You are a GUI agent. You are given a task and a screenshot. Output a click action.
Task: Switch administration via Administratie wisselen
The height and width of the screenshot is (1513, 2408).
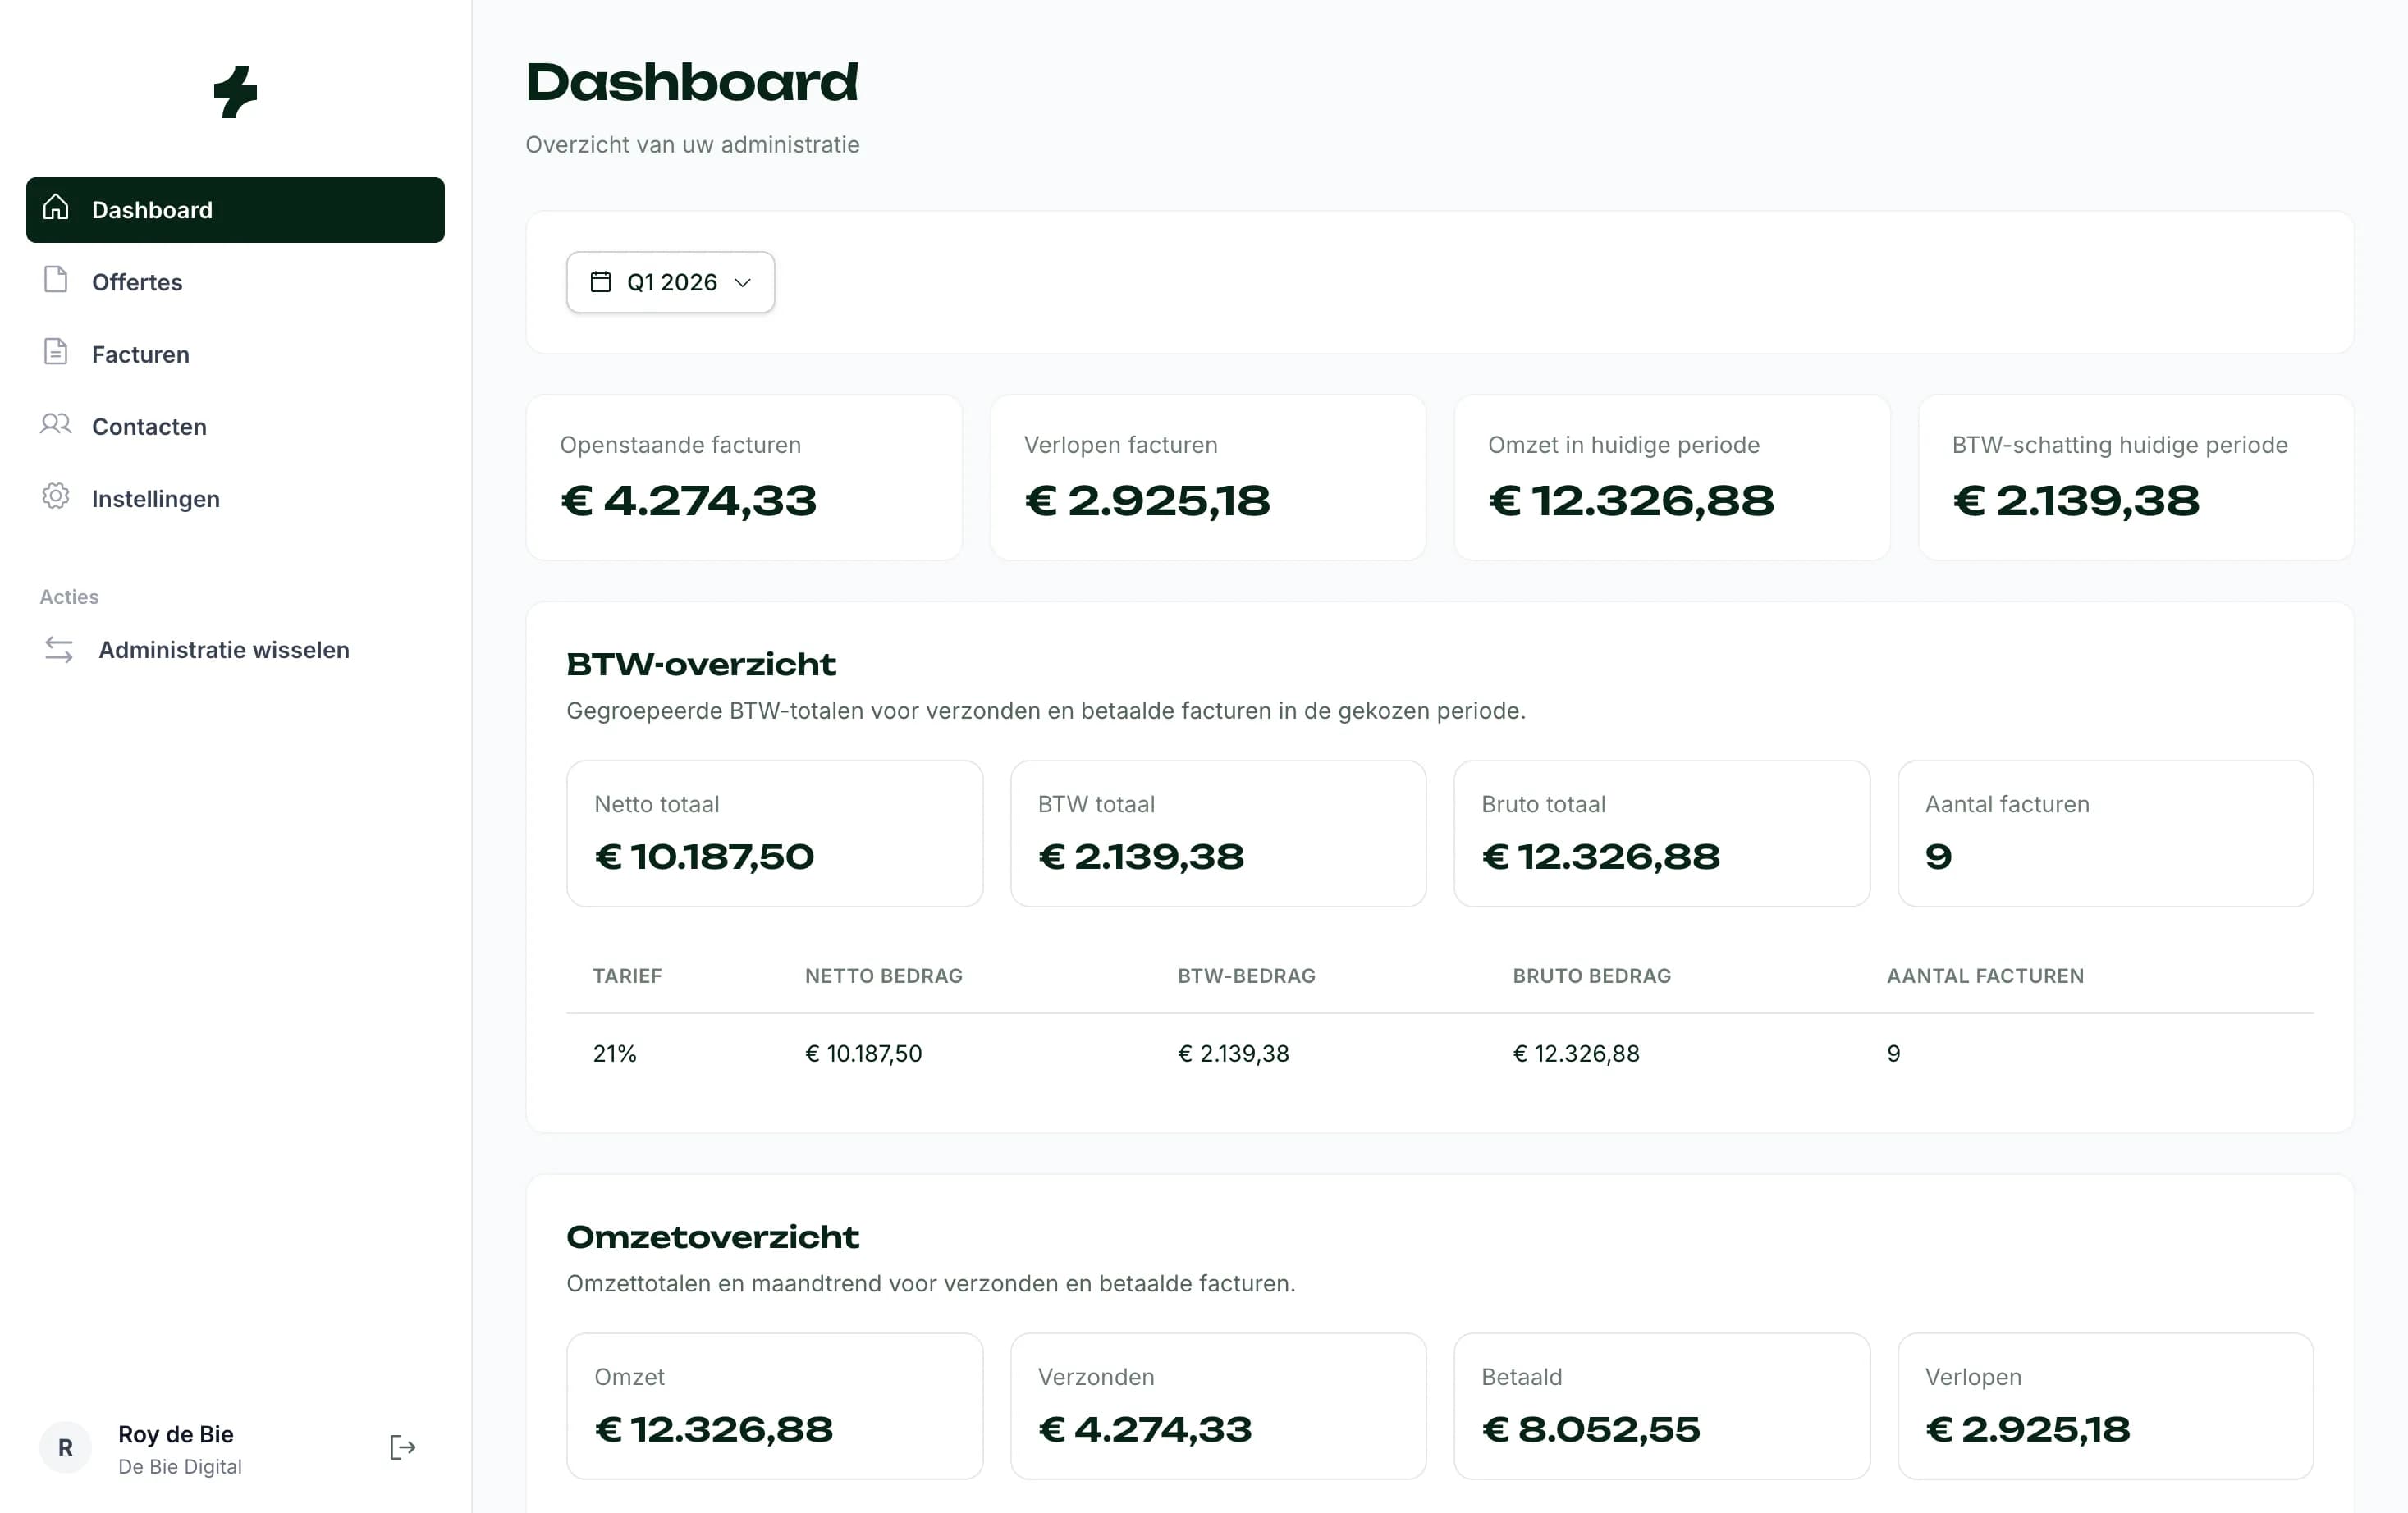tap(224, 650)
